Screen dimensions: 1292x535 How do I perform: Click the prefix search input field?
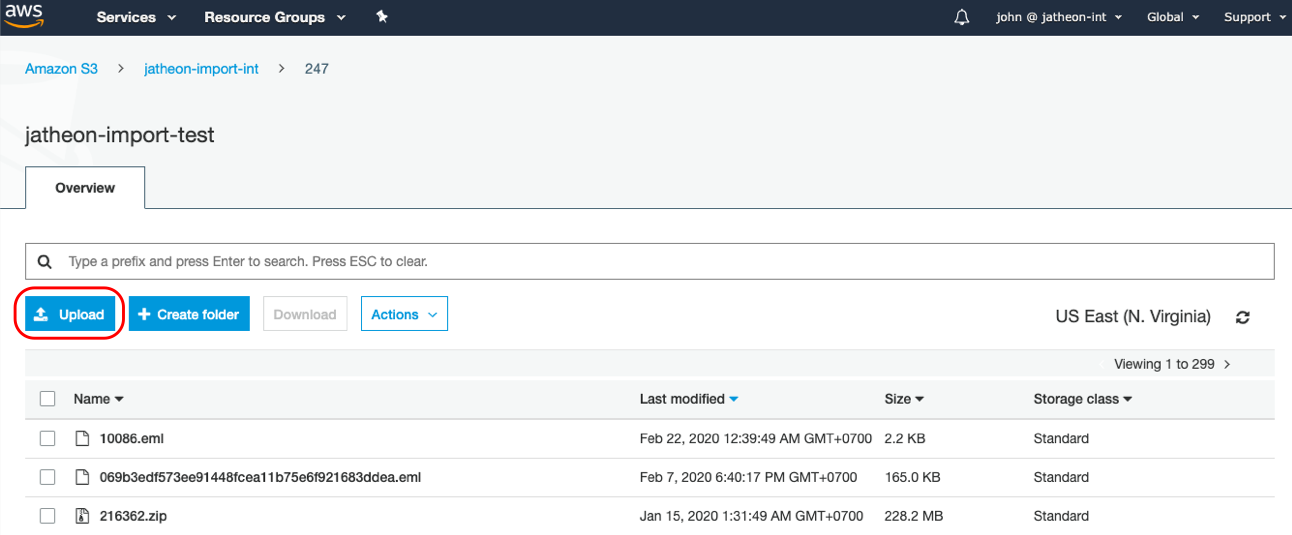point(660,261)
